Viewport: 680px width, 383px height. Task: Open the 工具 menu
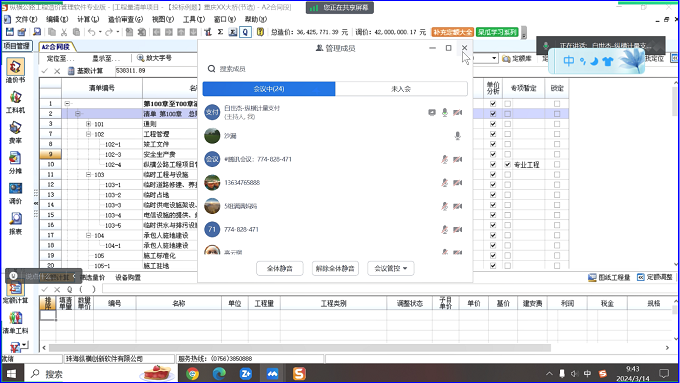(194, 19)
